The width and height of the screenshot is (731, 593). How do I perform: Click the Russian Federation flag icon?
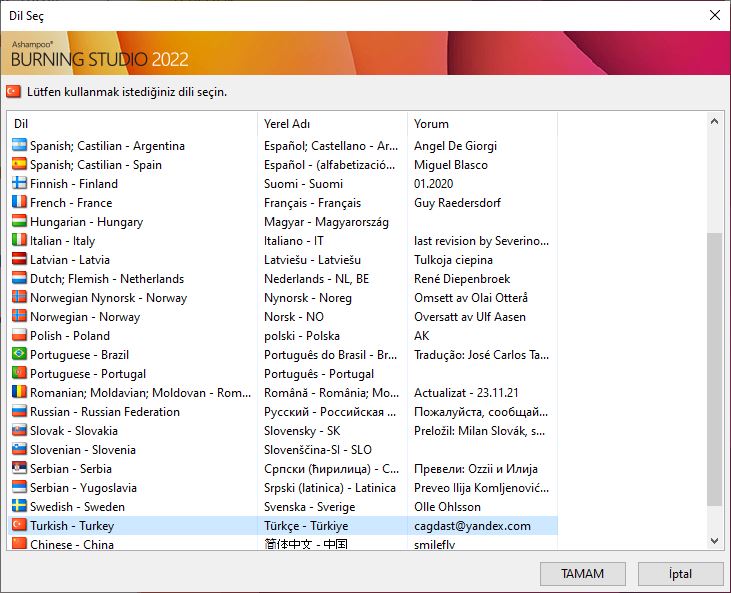pyautogui.click(x=19, y=411)
